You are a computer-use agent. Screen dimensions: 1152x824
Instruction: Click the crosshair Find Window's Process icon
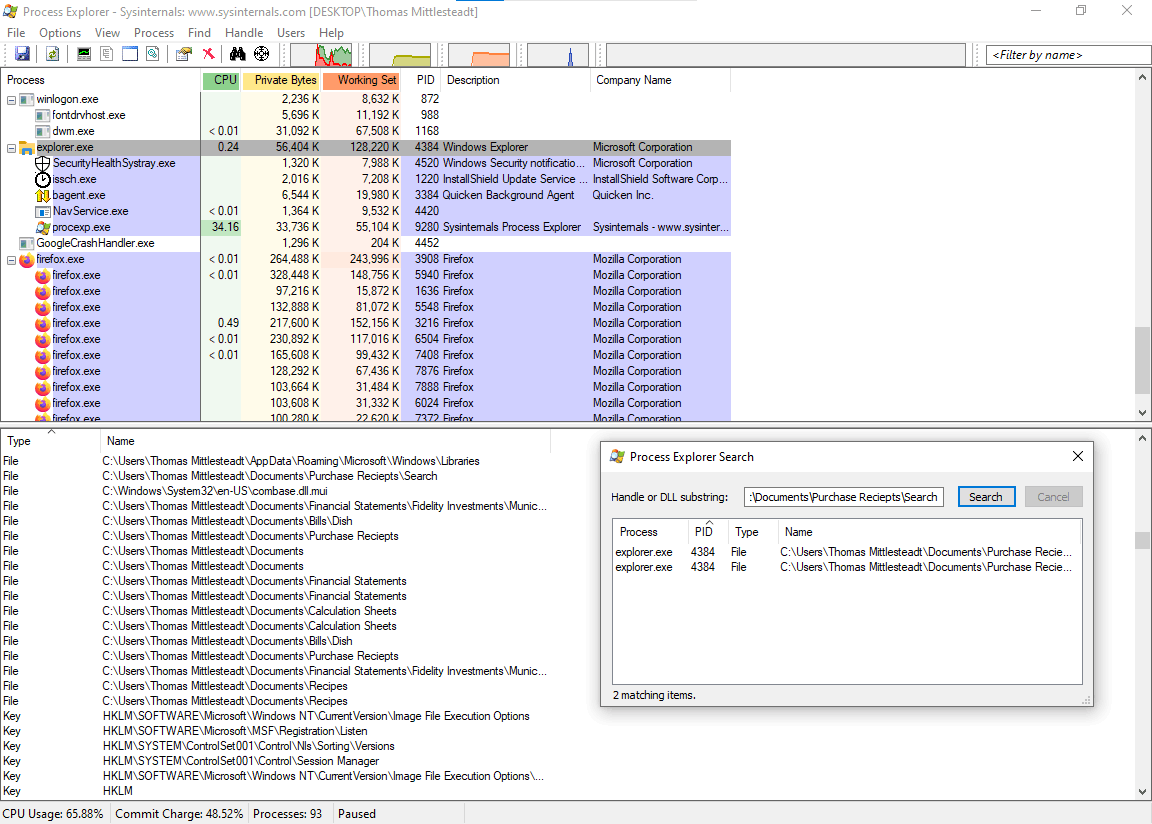pyautogui.click(x=262, y=54)
